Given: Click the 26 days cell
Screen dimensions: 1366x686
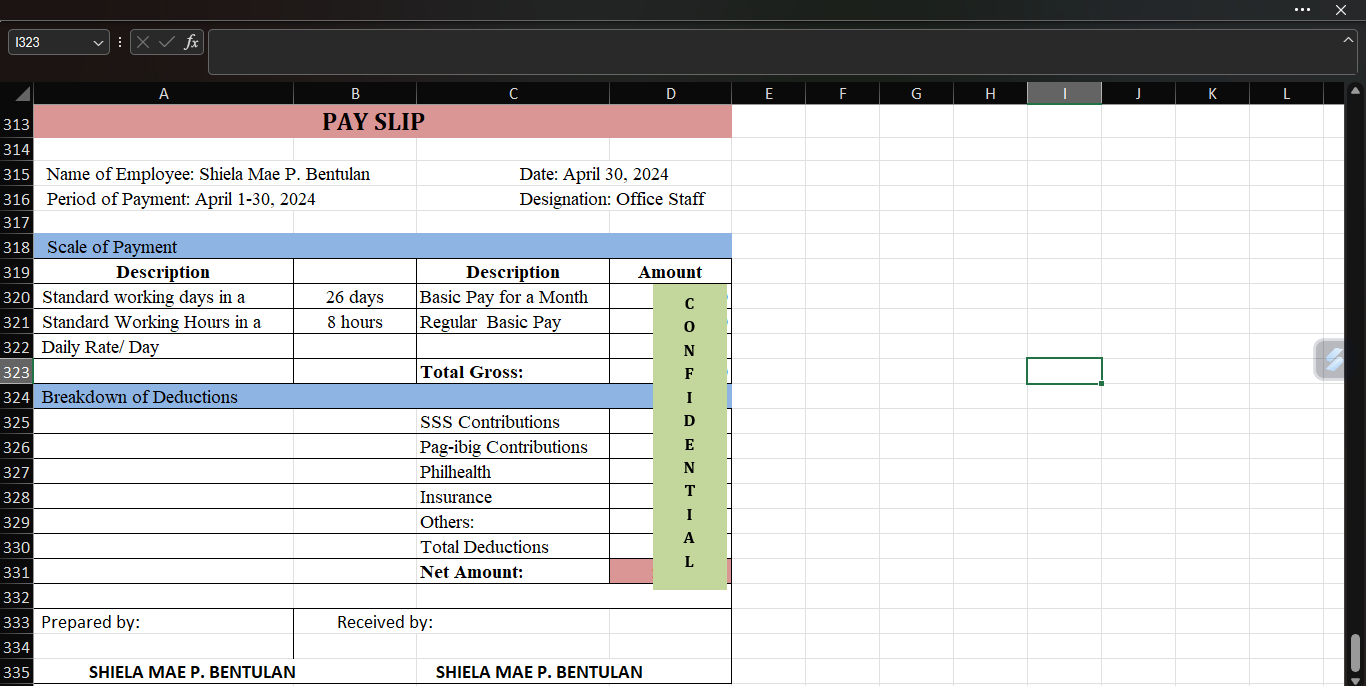Looking at the screenshot, I should 355,297.
